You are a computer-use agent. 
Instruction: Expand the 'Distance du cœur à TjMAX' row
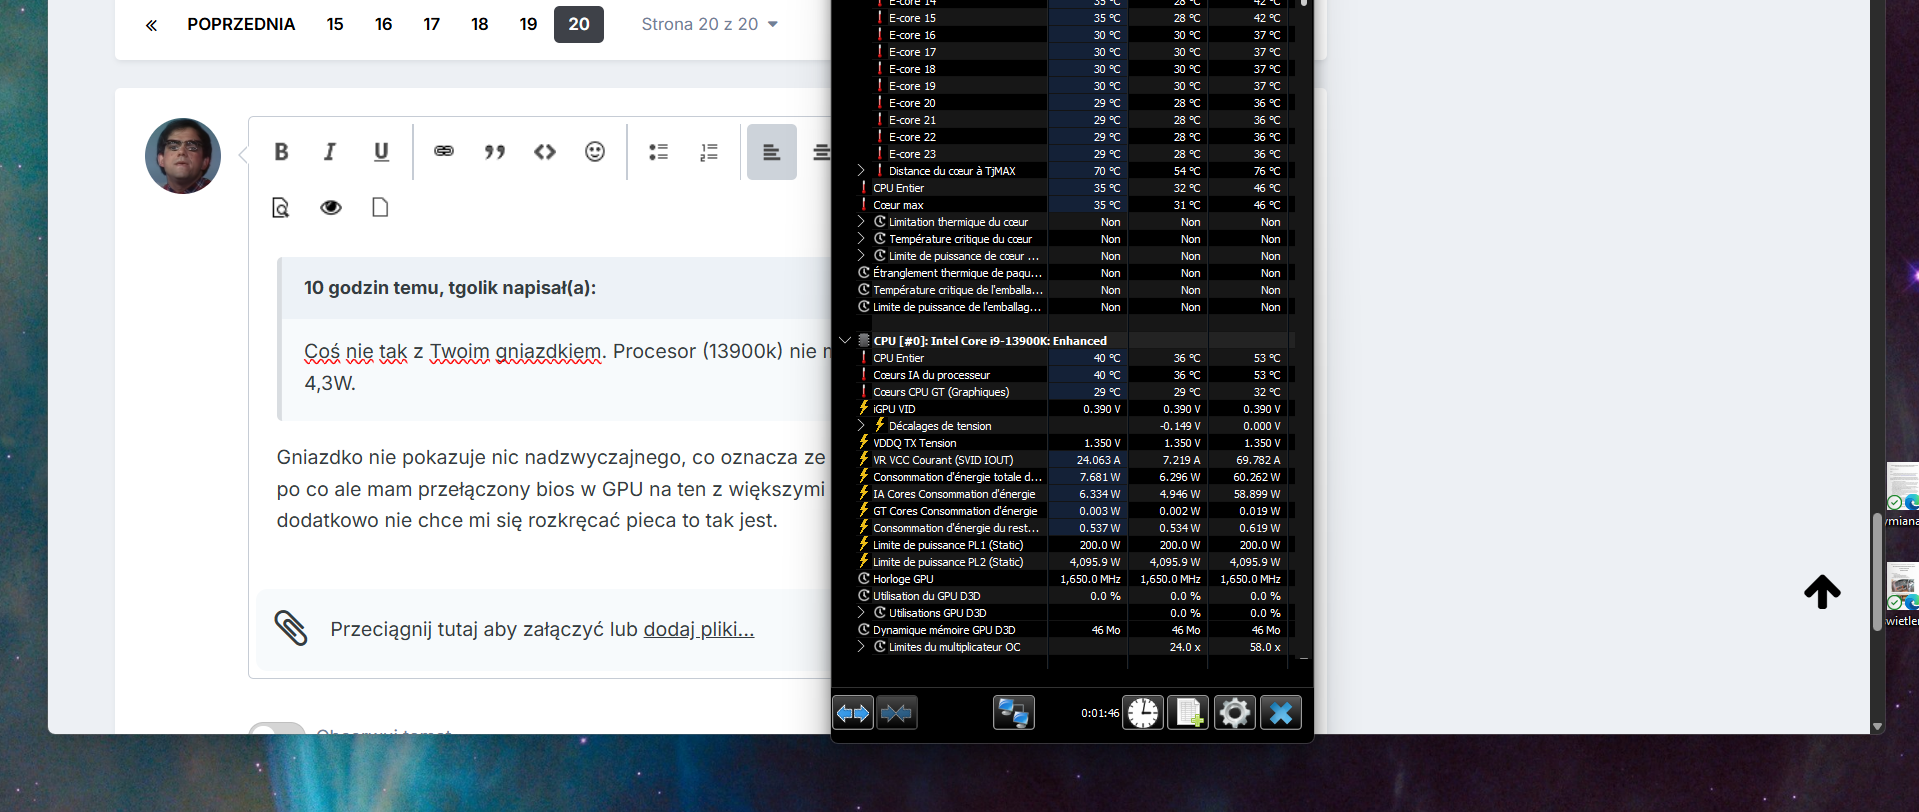pos(861,171)
